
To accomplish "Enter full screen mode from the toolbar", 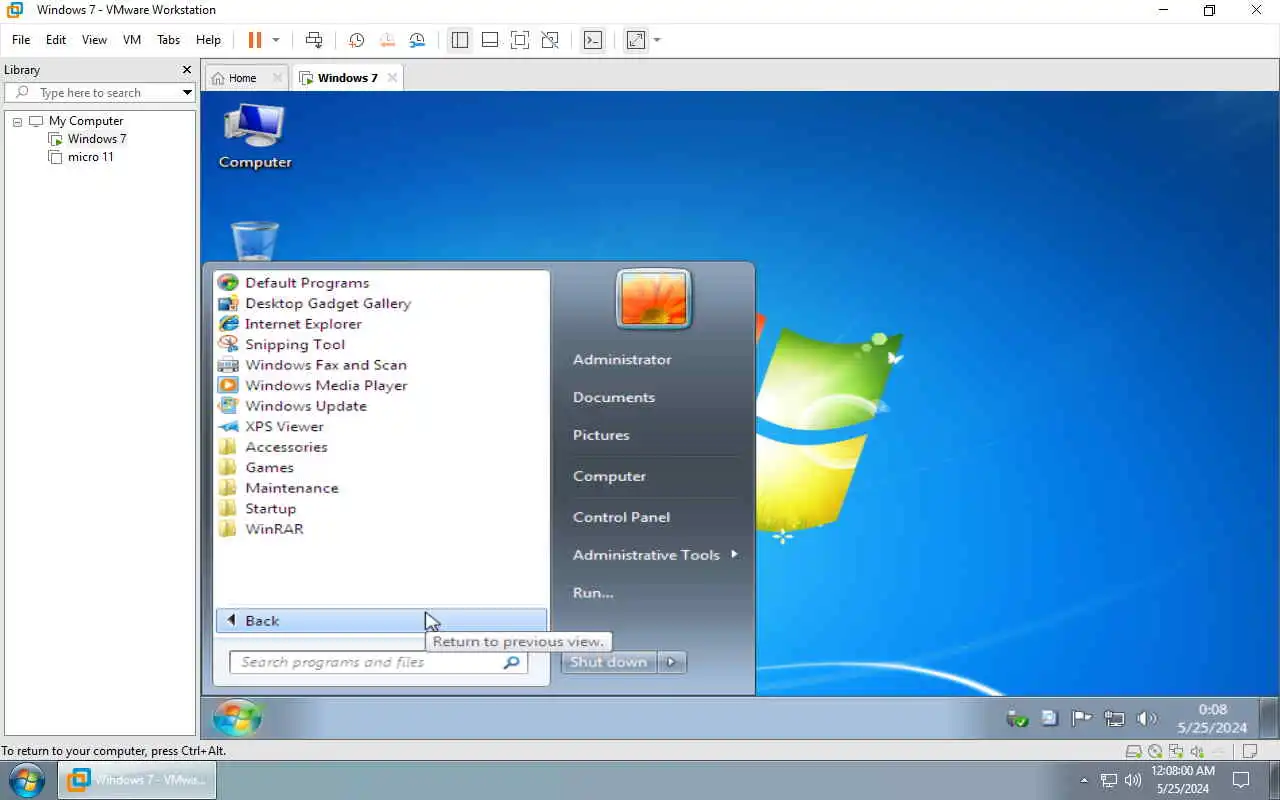I will (x=519, y=40).
